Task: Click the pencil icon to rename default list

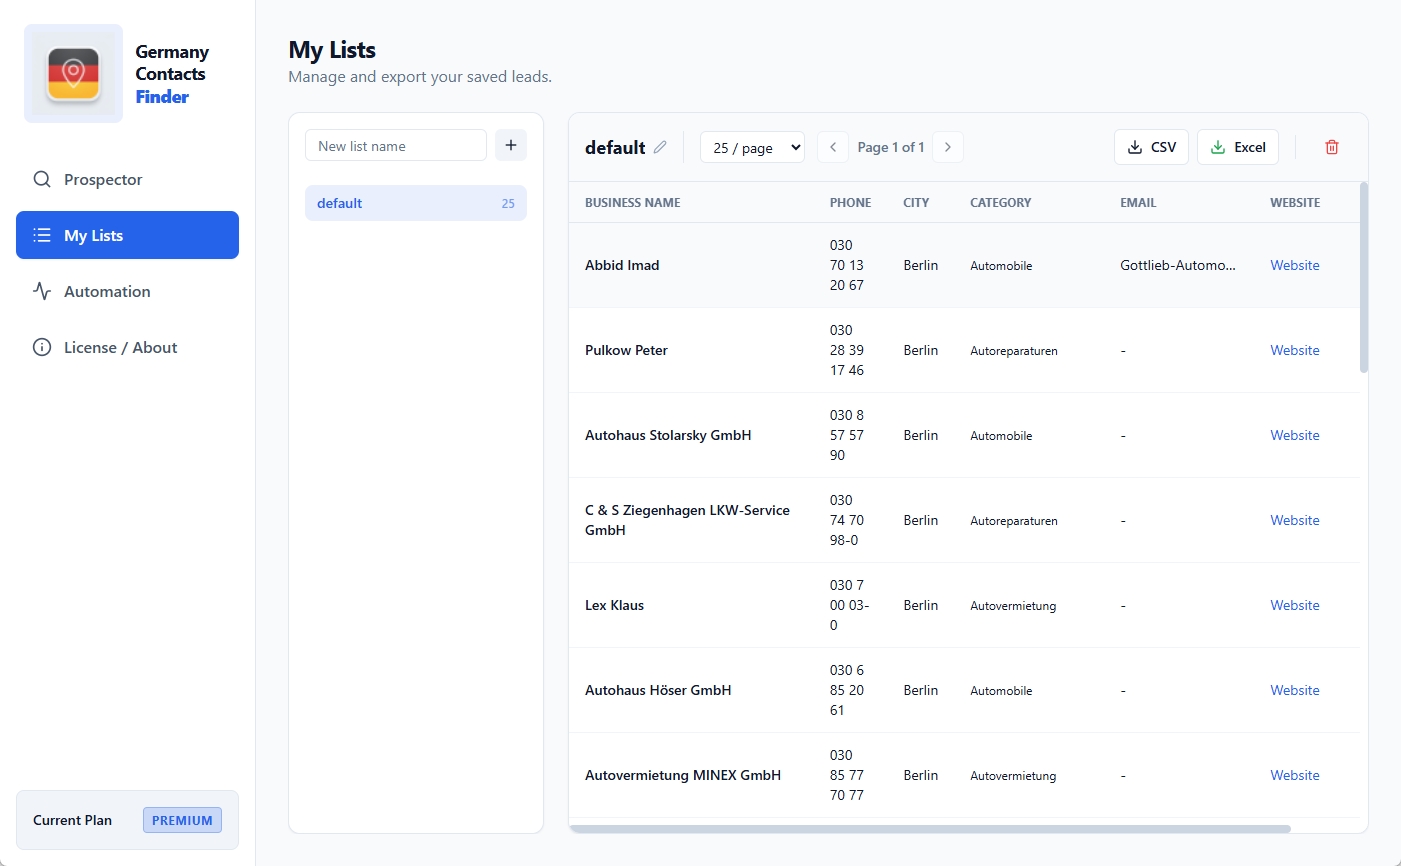Action: pos(660,147)
